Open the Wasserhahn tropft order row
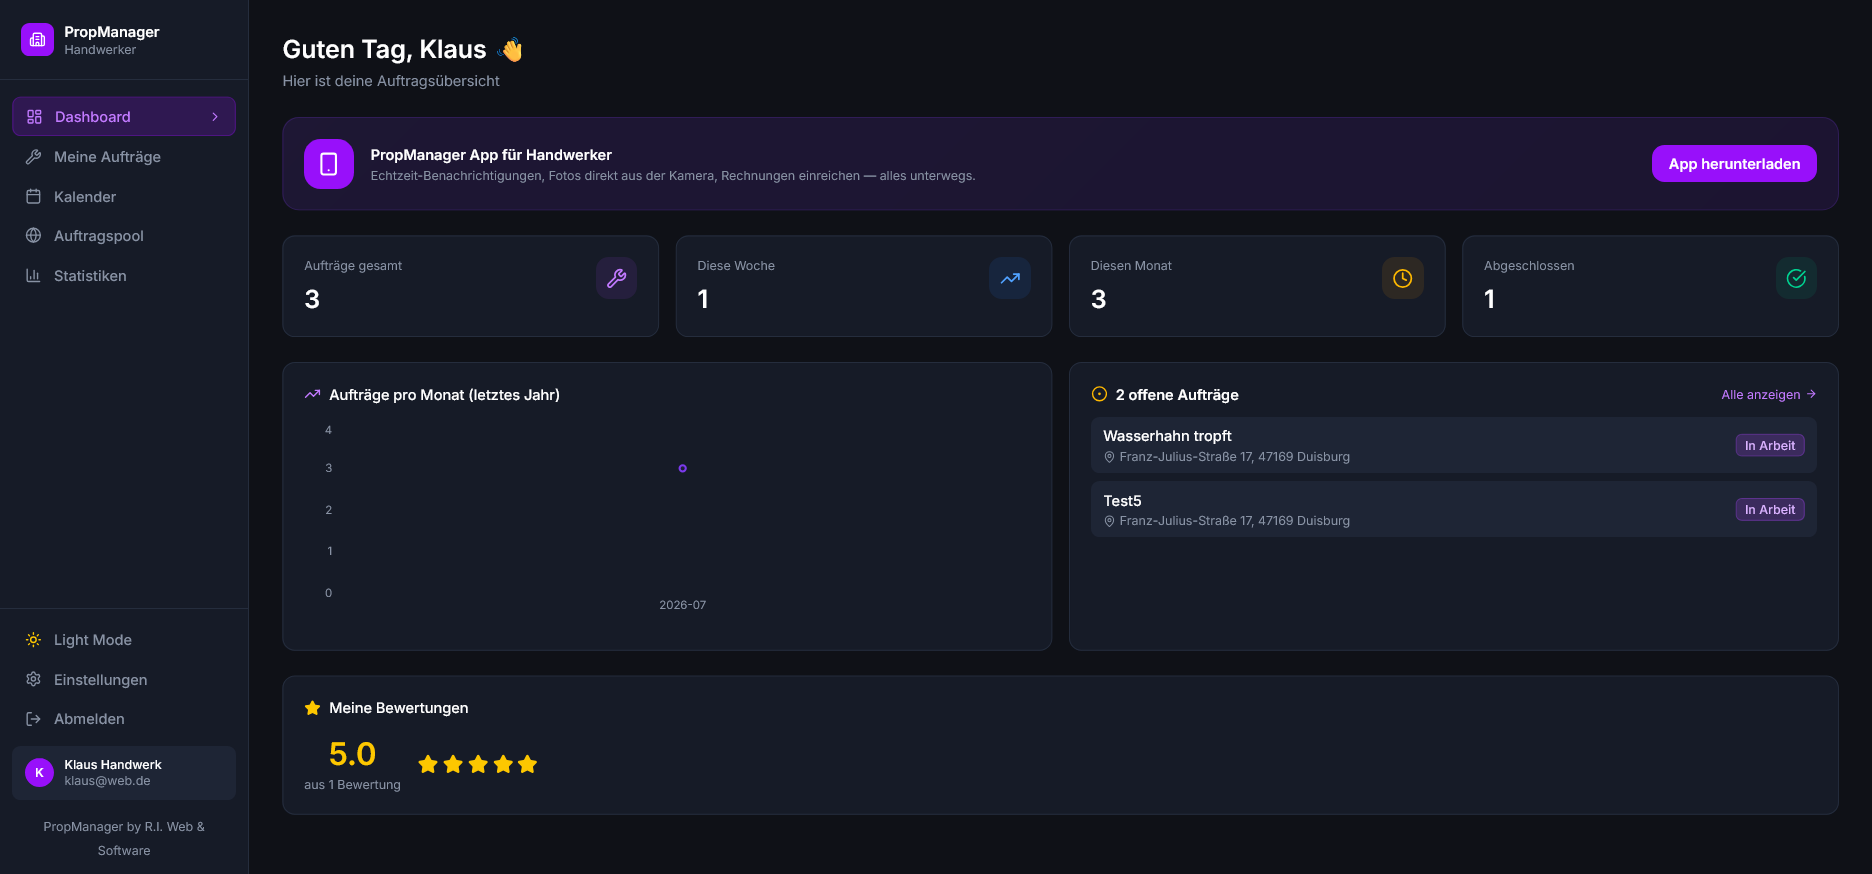The image size is (1872, 874). click(1453, 445)
